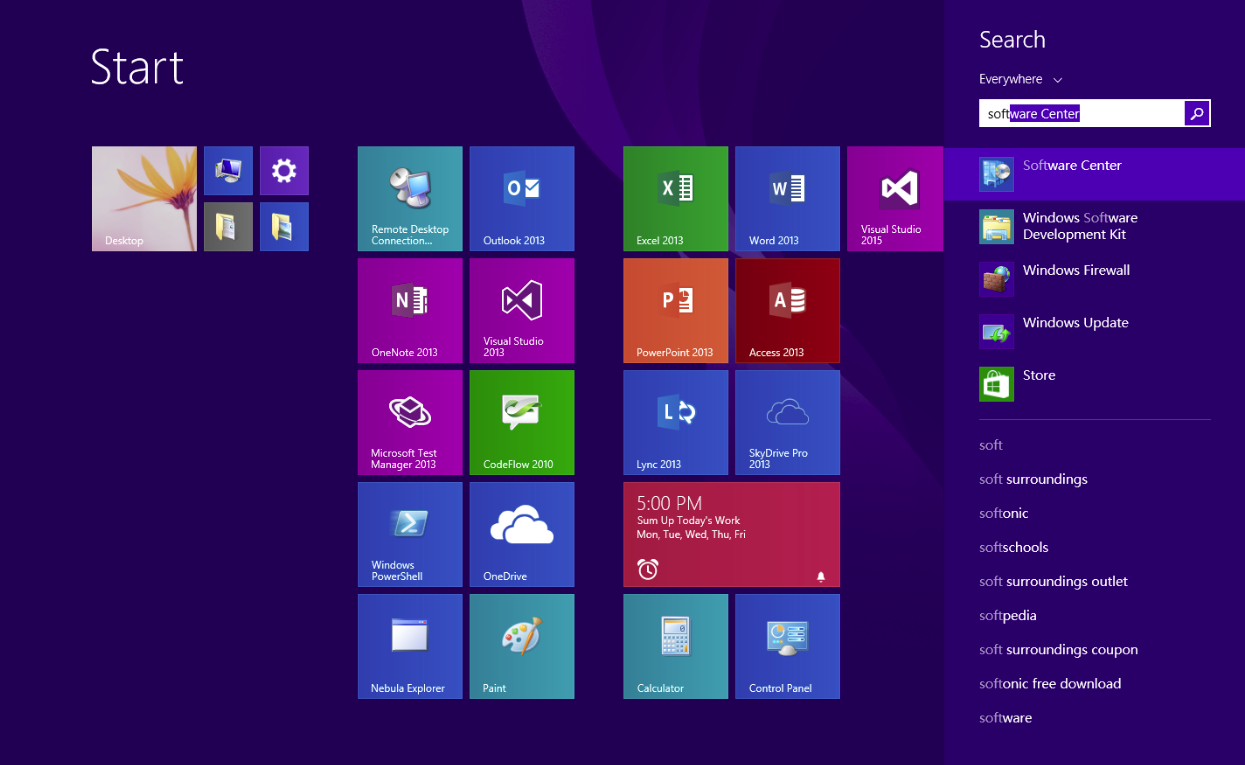Select 'soft surroundings' suggestion
This screenshot has height=765, width=1245.
[1033, 479]
